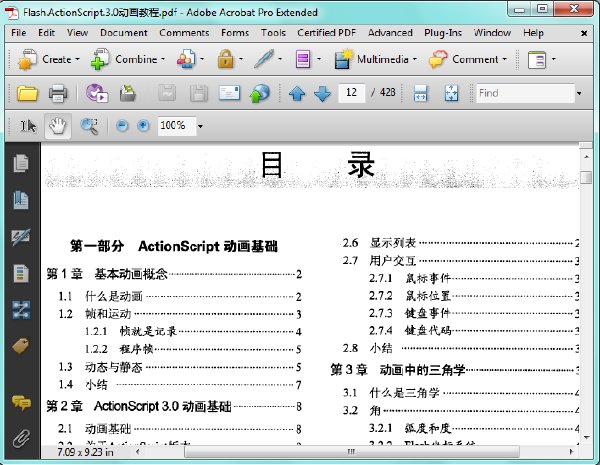The image size is (600, 465).
Task: Click the Find search field
Action: pyautogui.click(x=525, y=93)
